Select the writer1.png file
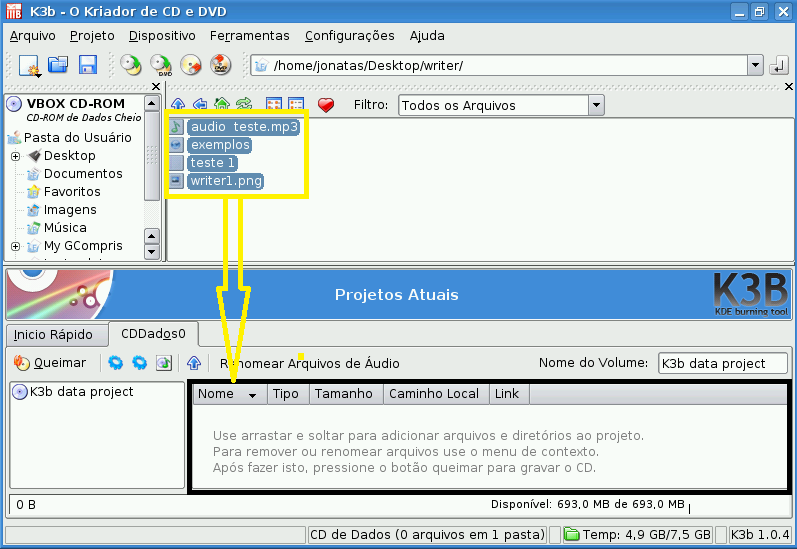 [226, 181]
